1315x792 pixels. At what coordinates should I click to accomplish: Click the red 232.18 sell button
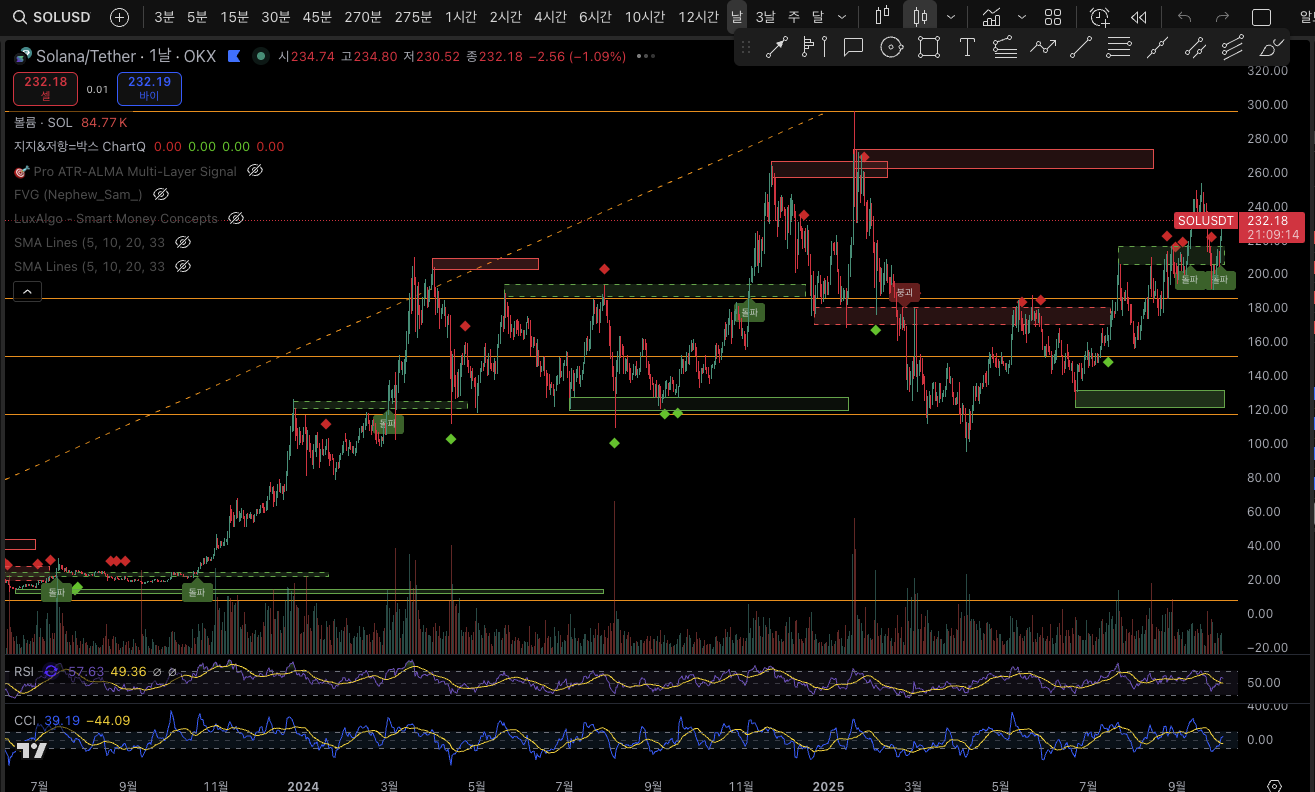pyautogui.click(x=45, y=88)
